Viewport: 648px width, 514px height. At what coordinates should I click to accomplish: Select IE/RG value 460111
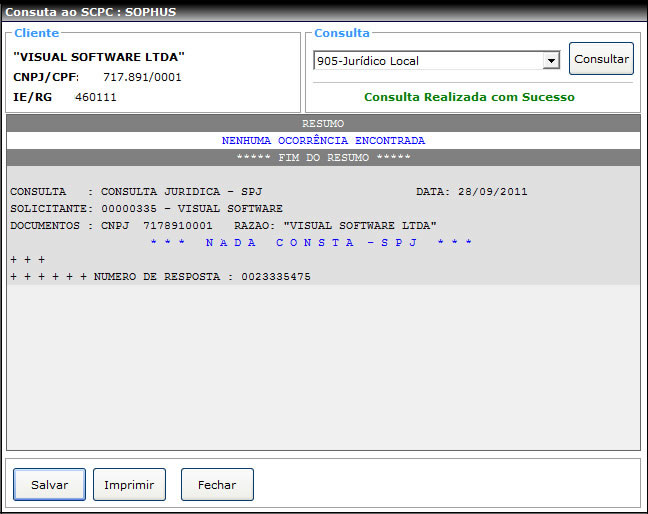click(x=96, y=98)
